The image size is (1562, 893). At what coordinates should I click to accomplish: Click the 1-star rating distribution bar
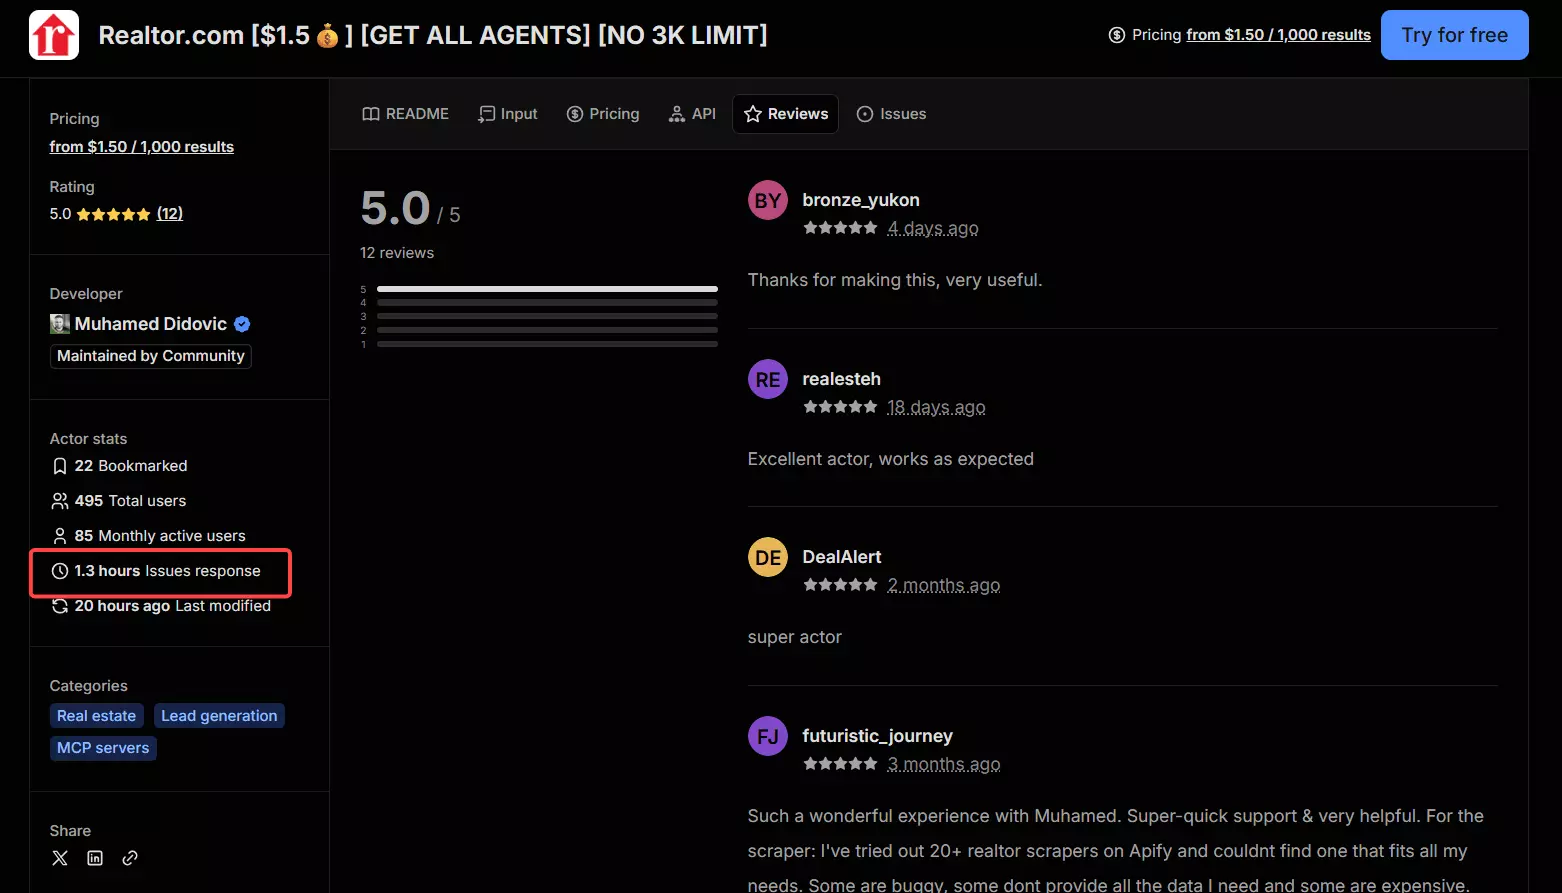coord(547,344)
